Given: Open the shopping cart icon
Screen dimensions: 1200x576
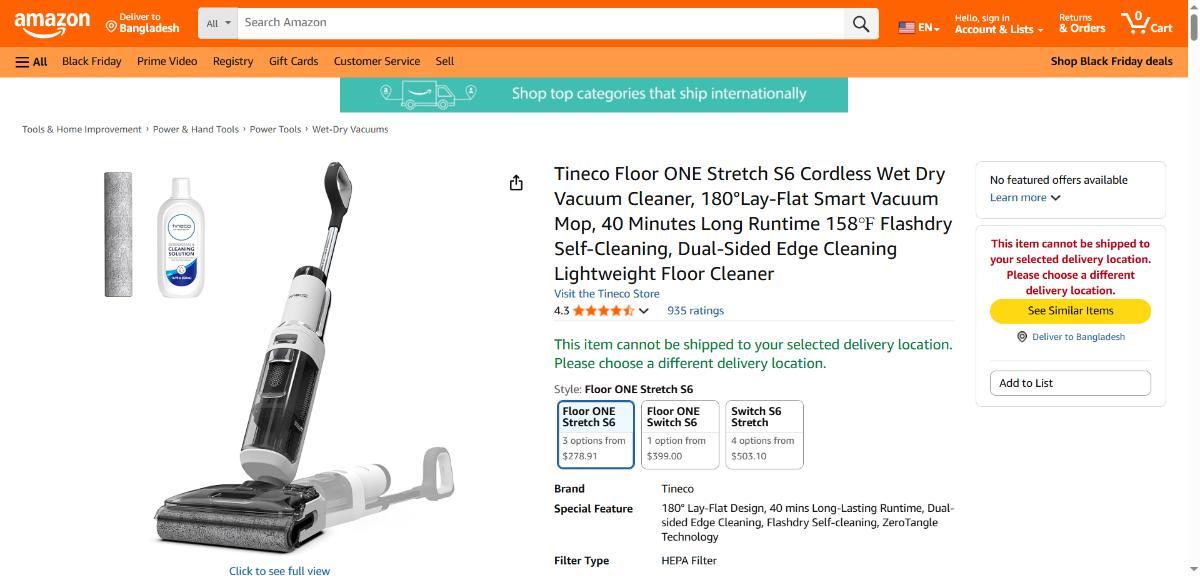Looking at the screenshot, I should tap(1146, 23).
